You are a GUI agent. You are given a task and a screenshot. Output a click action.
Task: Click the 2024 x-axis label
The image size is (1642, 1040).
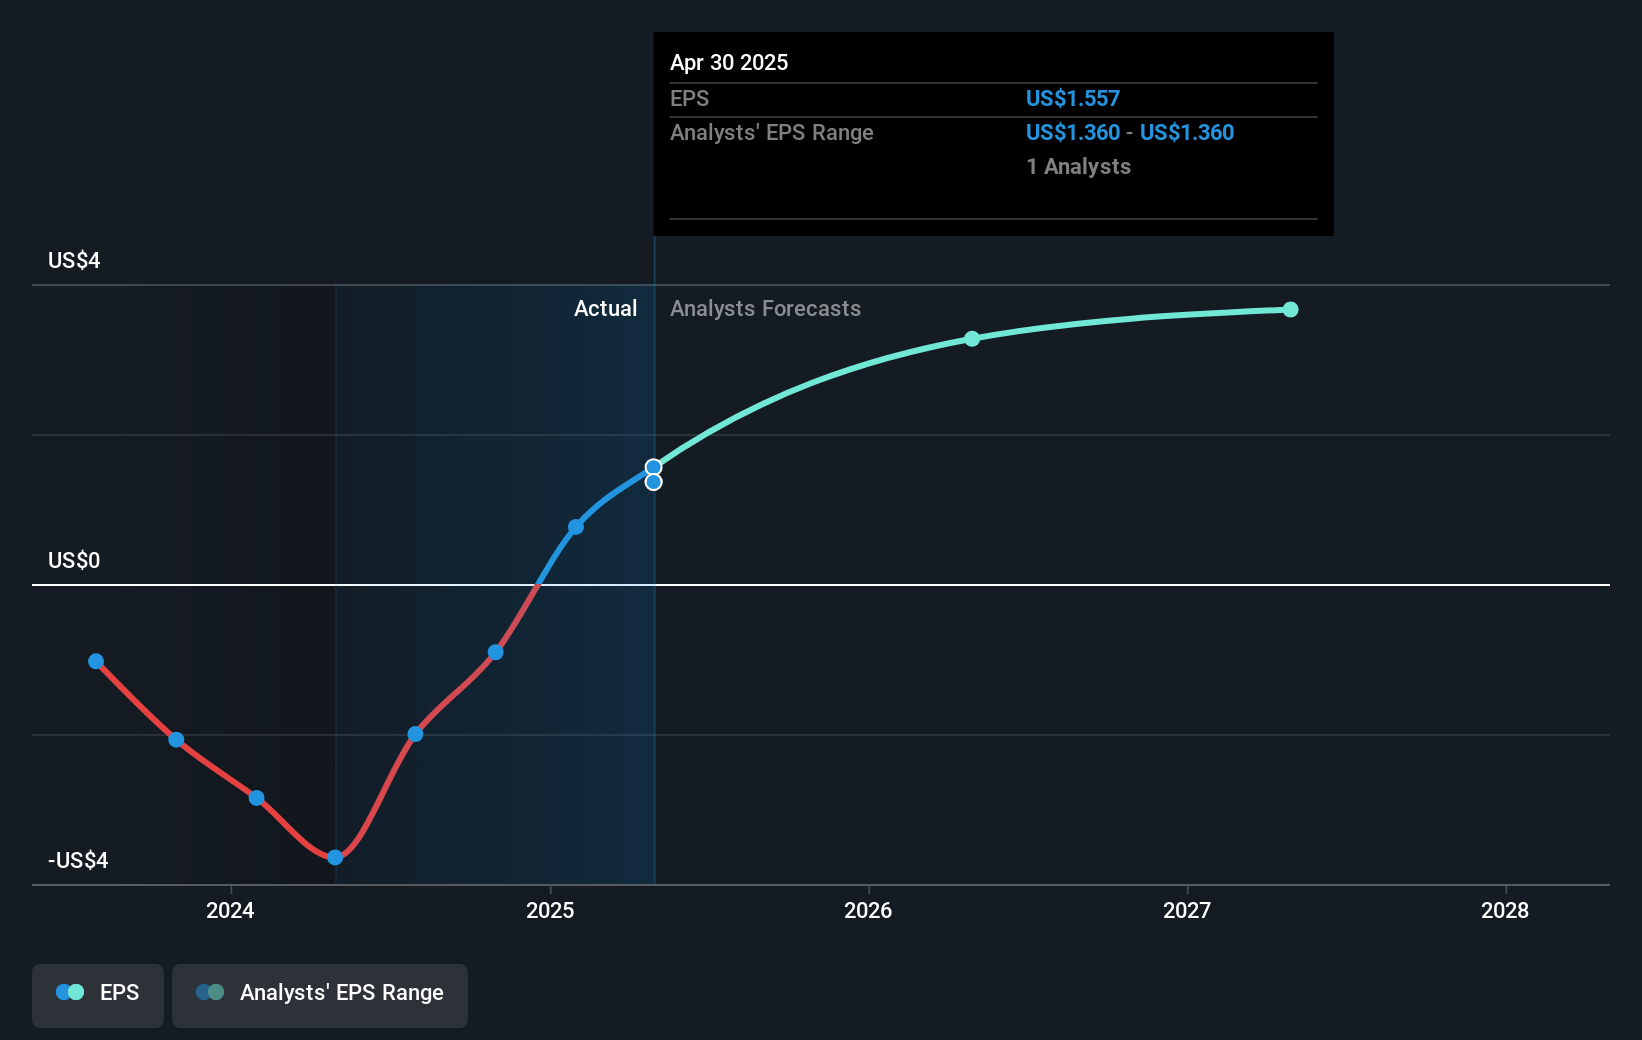(230, 910)
